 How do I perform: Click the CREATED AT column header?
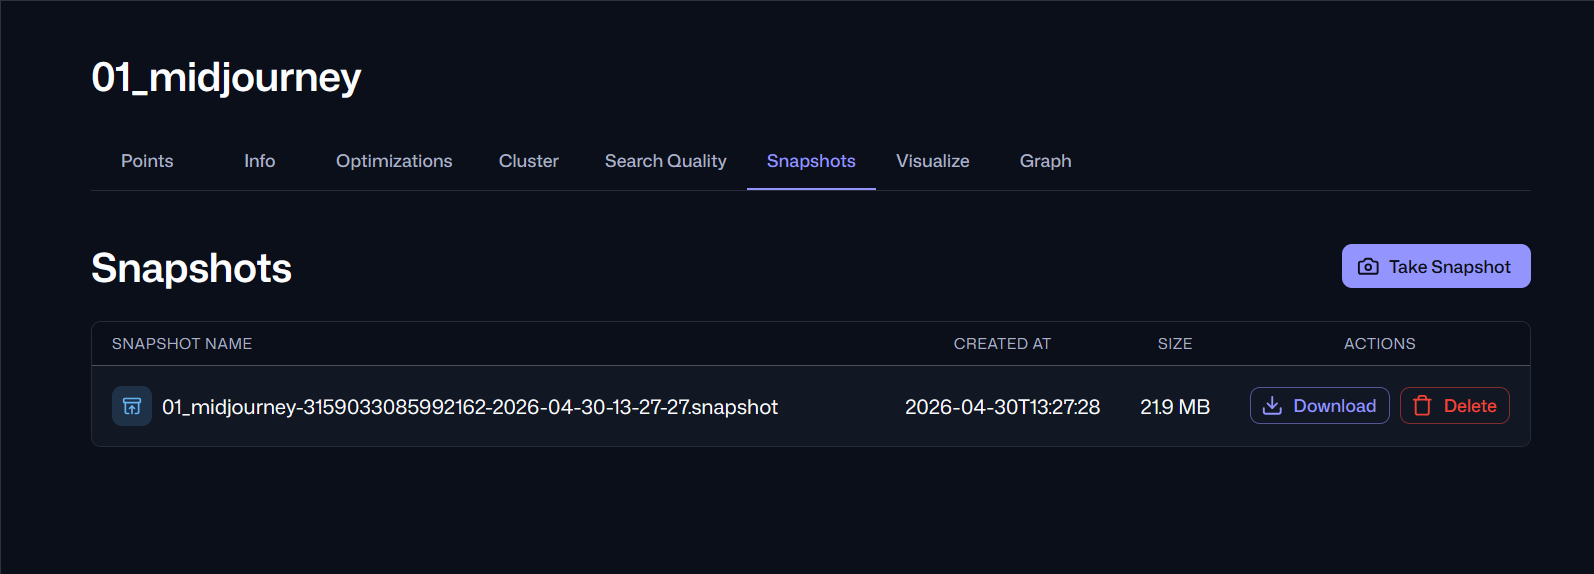[1002, 344]
